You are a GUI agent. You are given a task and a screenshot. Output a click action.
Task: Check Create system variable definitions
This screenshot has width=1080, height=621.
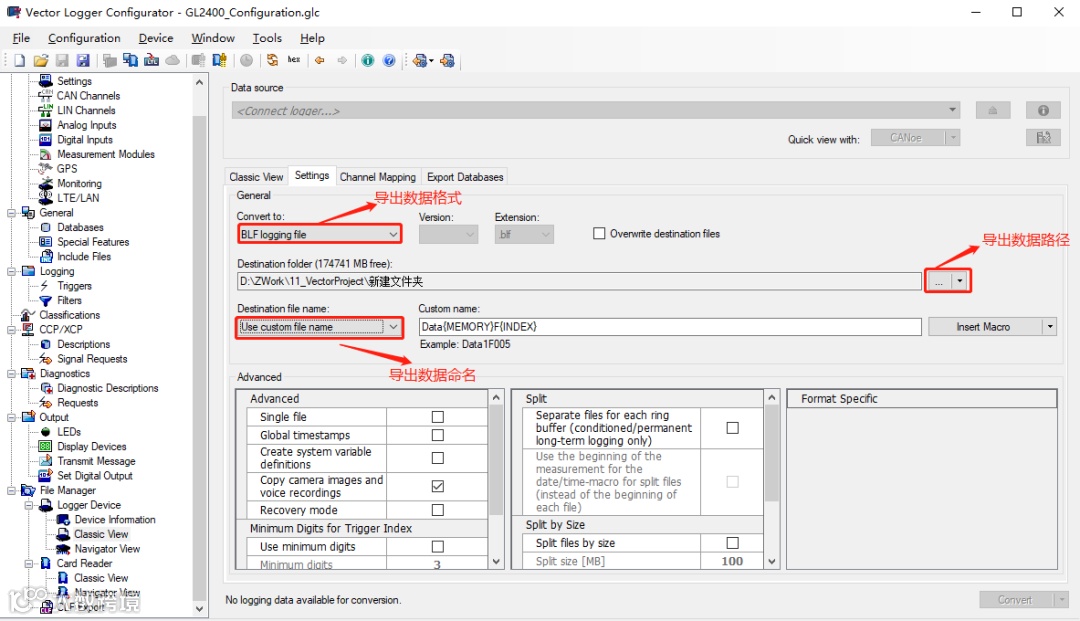(437, 458)
